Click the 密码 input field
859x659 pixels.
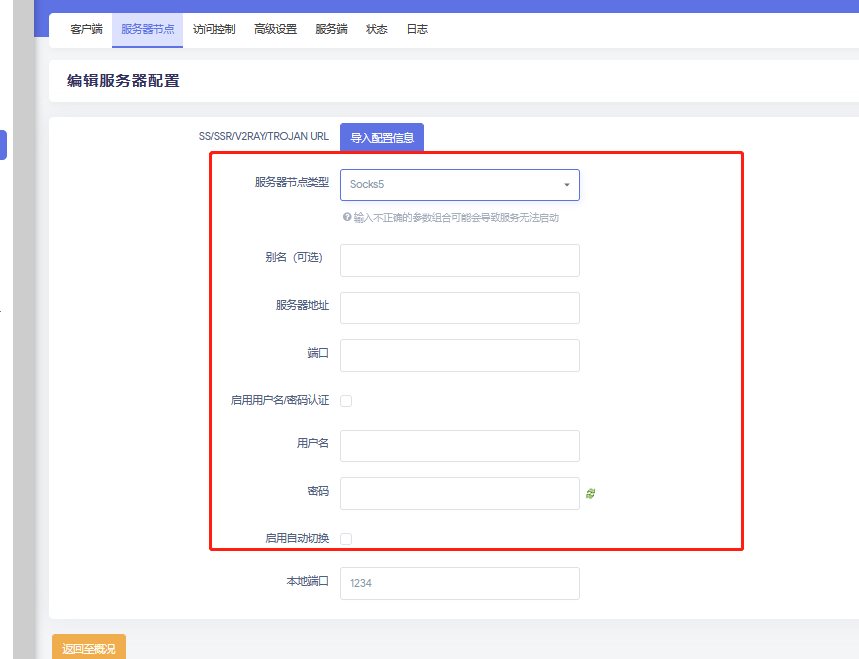(459, 493)
